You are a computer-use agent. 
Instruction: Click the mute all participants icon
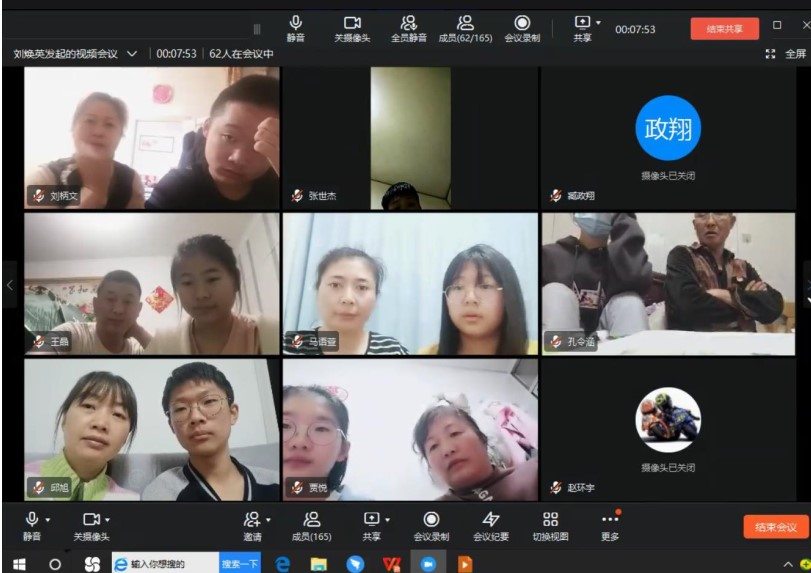(x=408, y=27)
